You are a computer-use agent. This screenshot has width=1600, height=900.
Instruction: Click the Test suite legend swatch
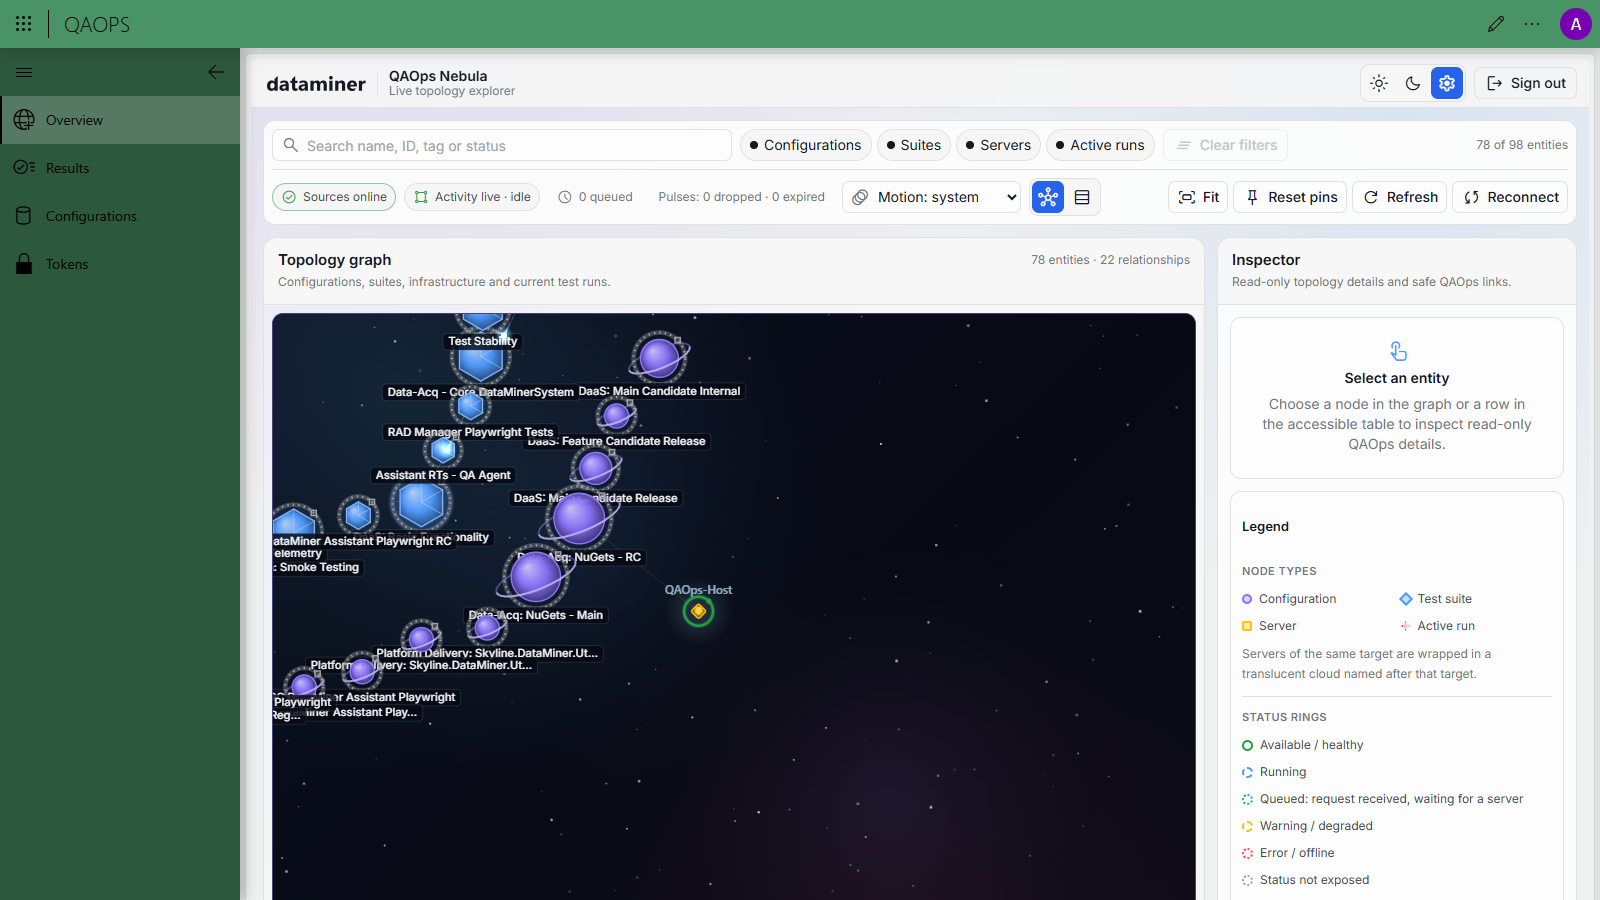tap(1406, 599)
